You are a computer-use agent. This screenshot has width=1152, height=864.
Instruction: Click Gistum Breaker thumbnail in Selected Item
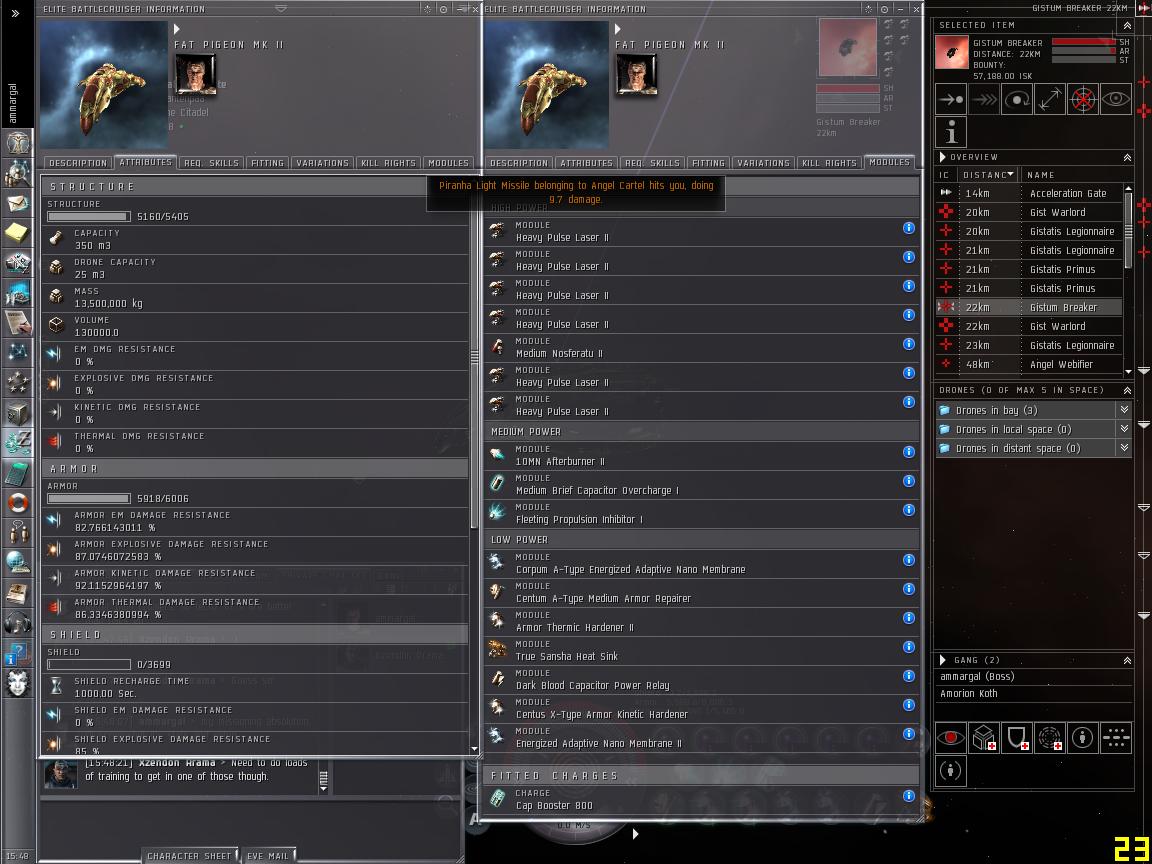[x=951, y=52]
